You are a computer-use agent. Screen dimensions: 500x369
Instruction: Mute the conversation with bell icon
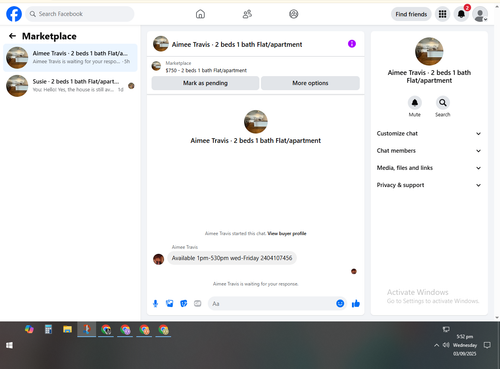pyautogui.click(x=415, y=103)
